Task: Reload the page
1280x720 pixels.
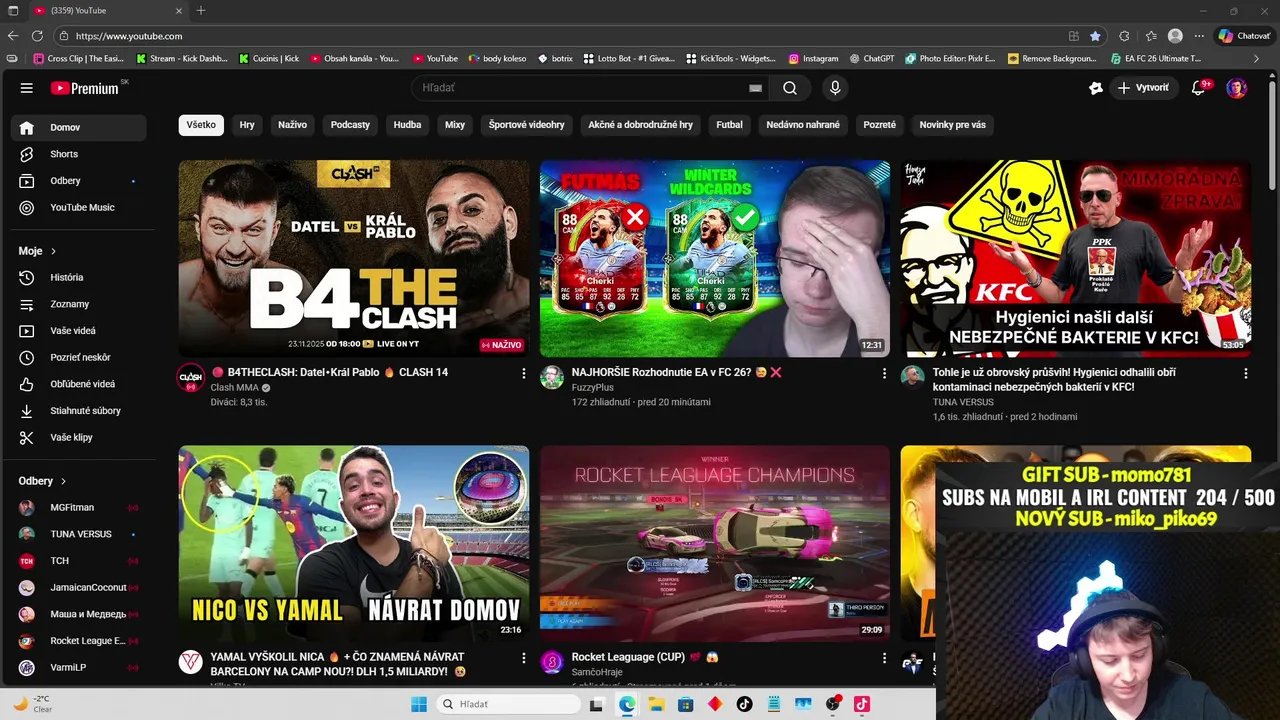Action: point(38,36)
